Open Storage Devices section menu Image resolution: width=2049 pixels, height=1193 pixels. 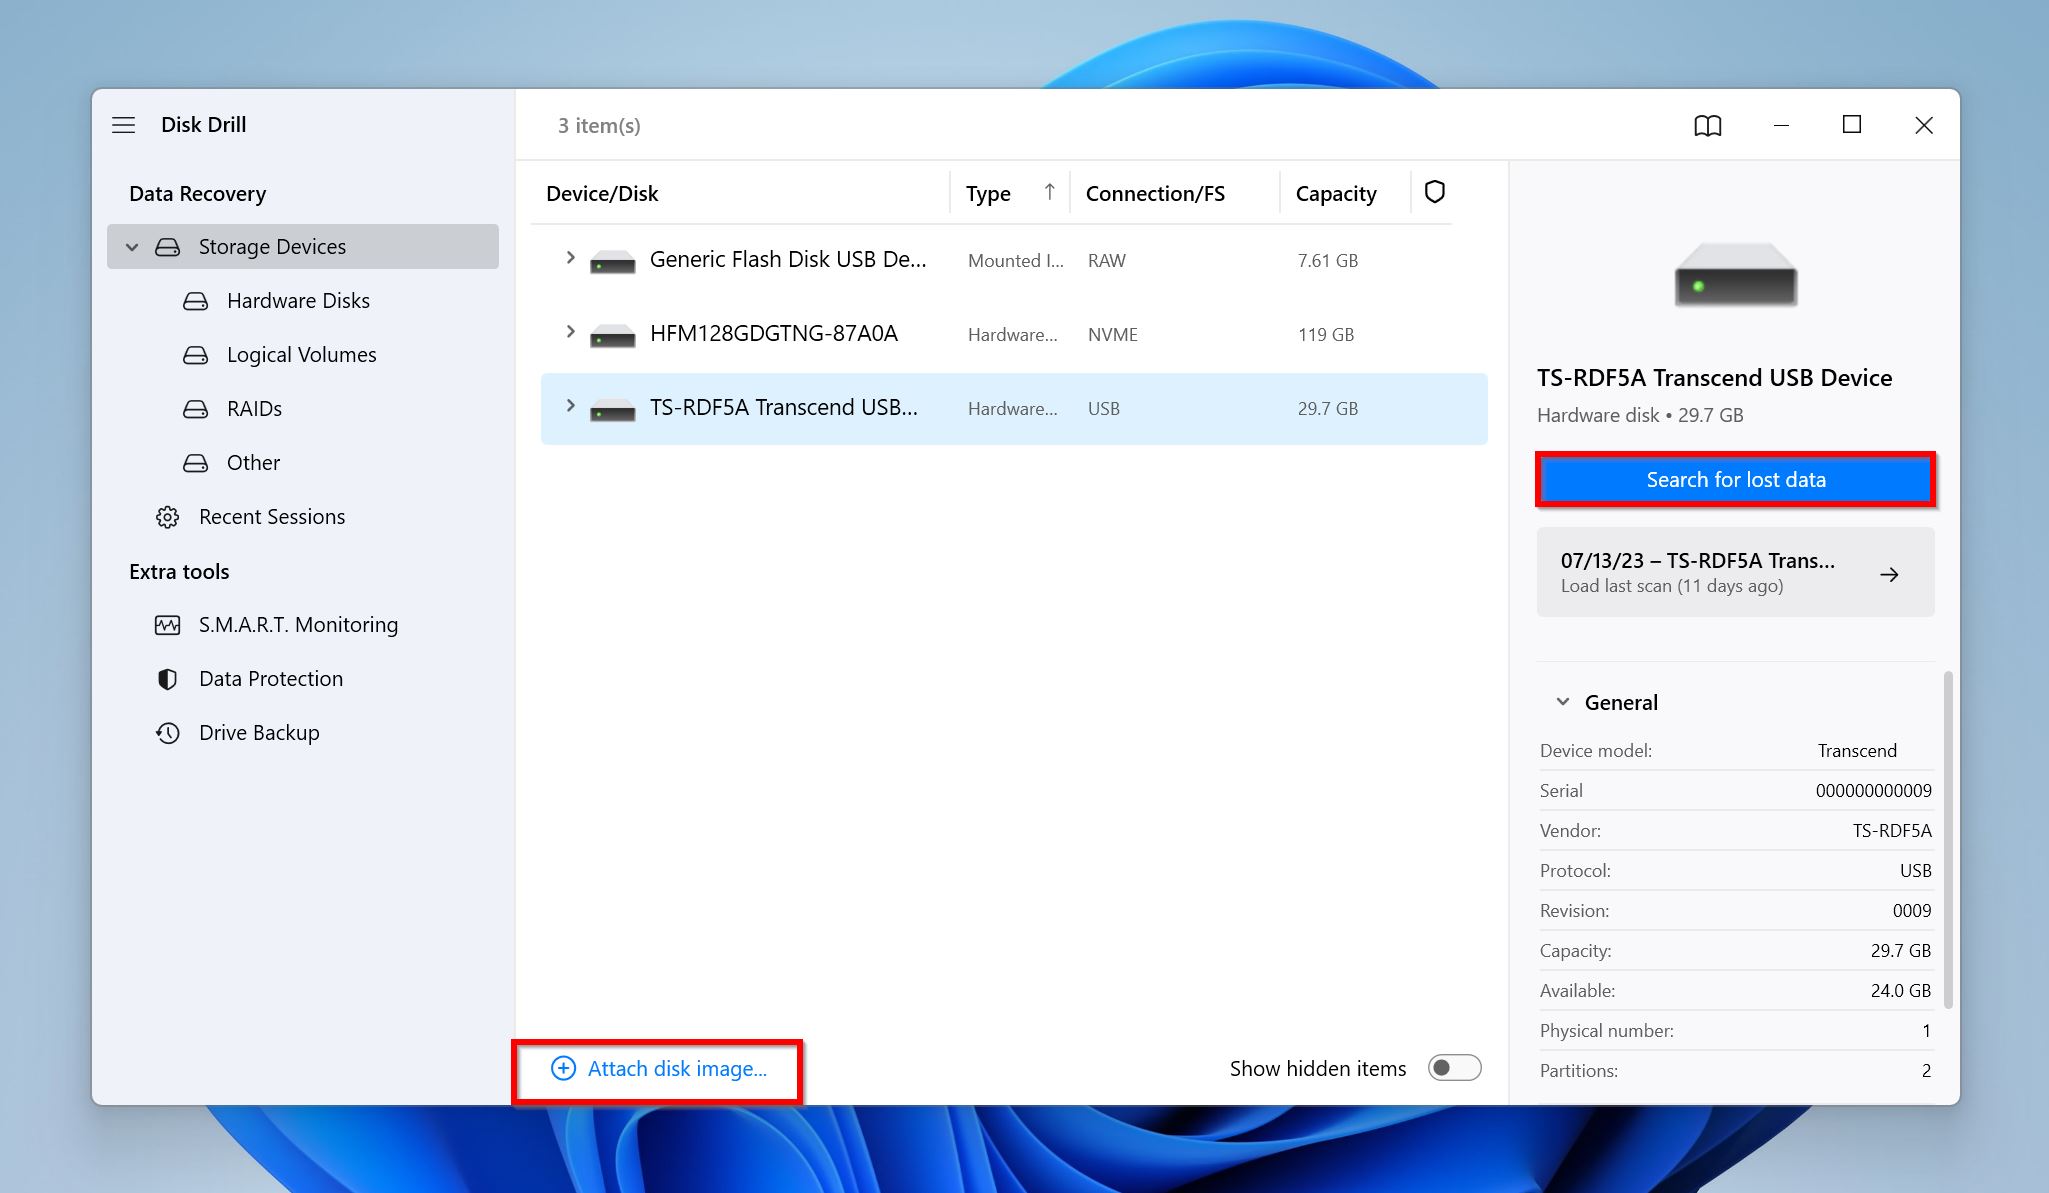131,246
